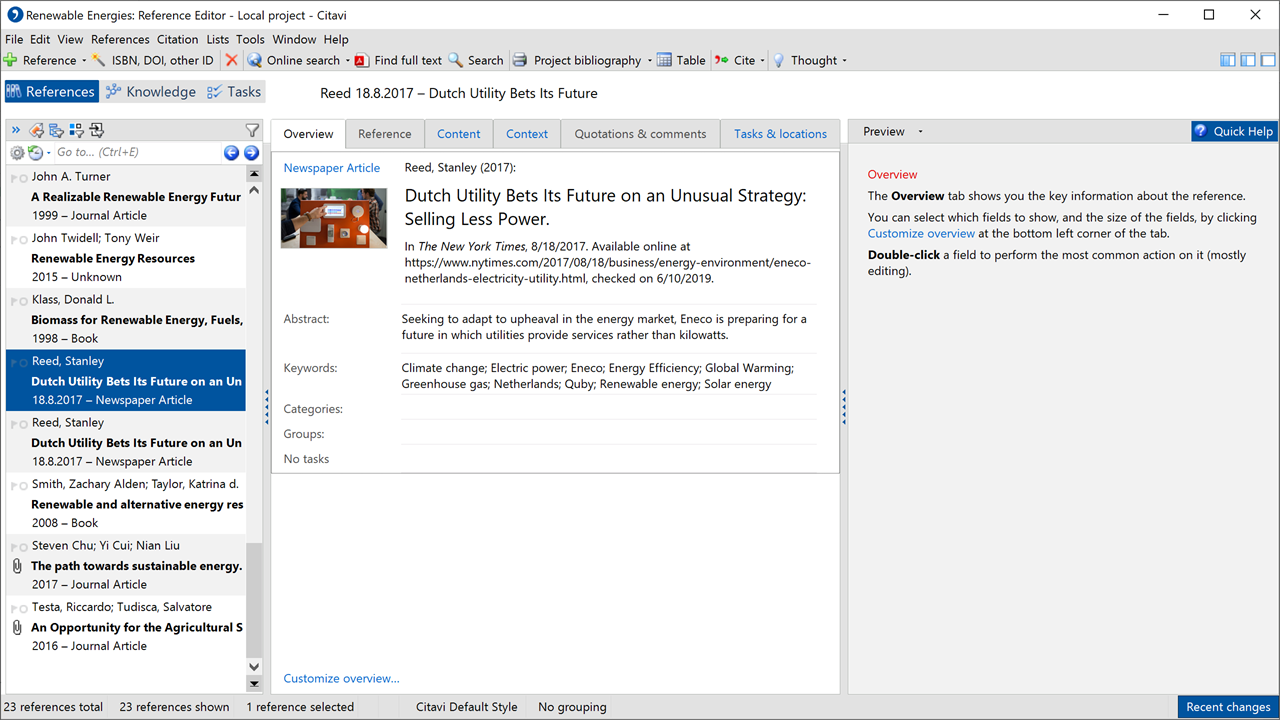The image size is (1280, 720).
Task: Click the filter funnel icon in reference list
Action: 252,130
